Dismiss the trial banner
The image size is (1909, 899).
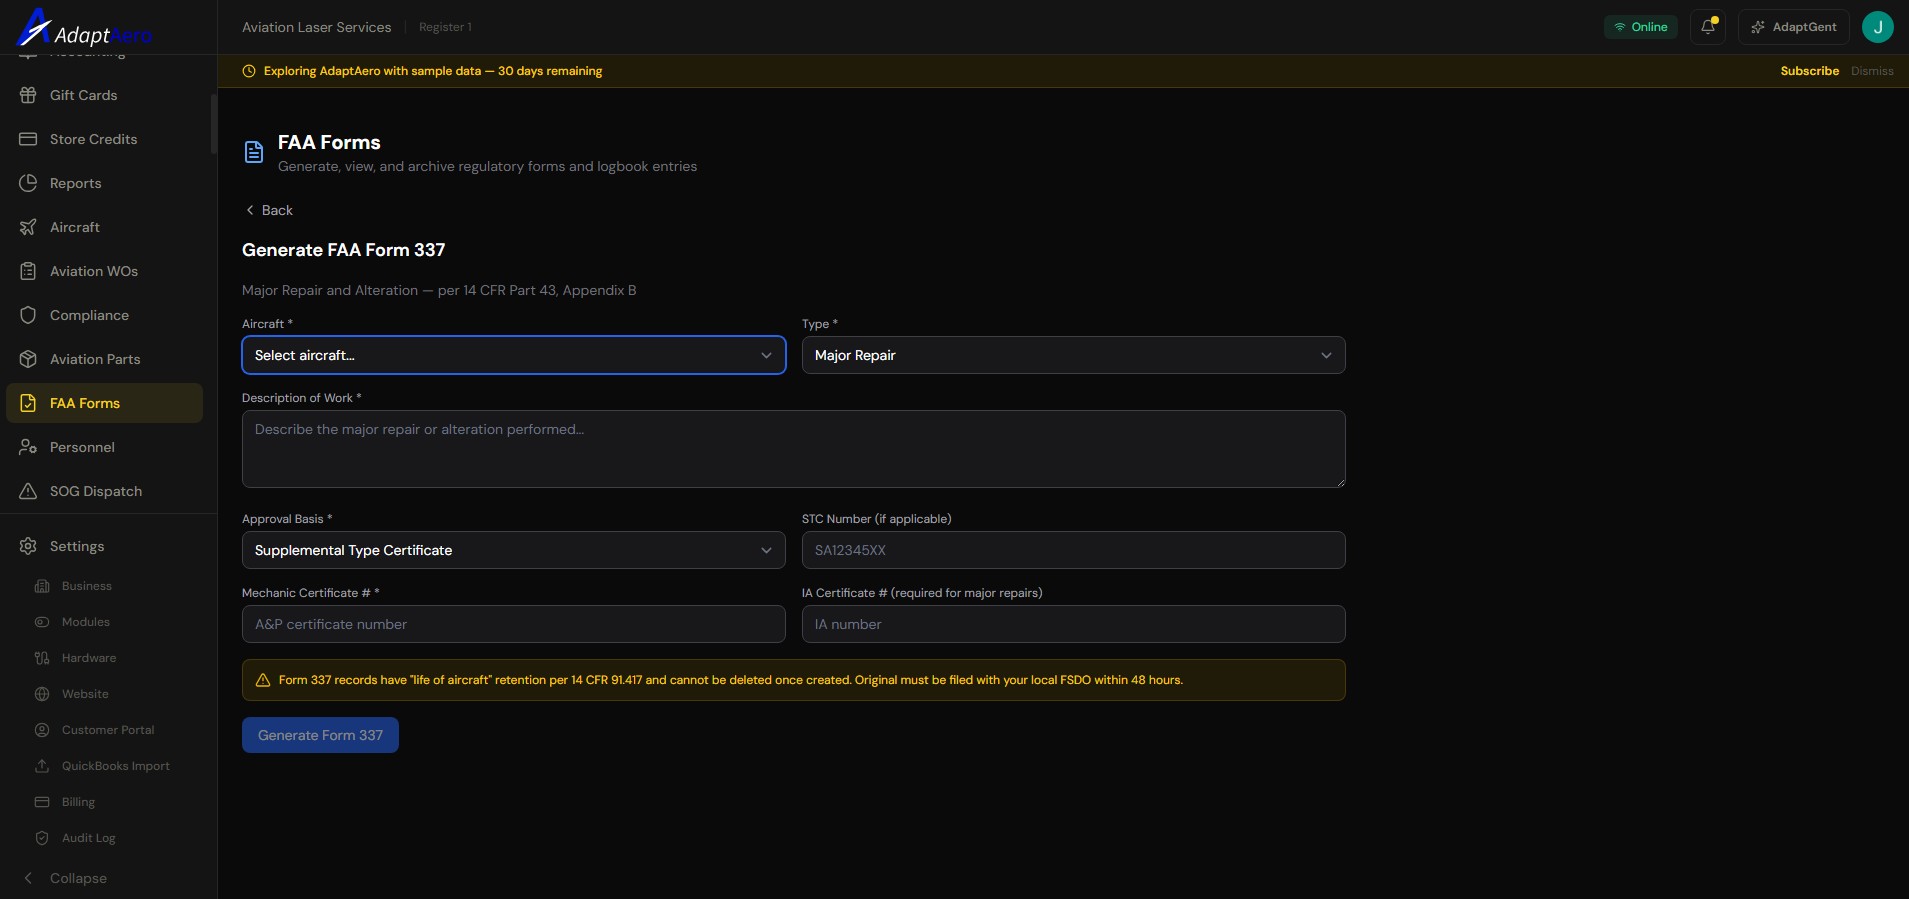pos(1872,71)
